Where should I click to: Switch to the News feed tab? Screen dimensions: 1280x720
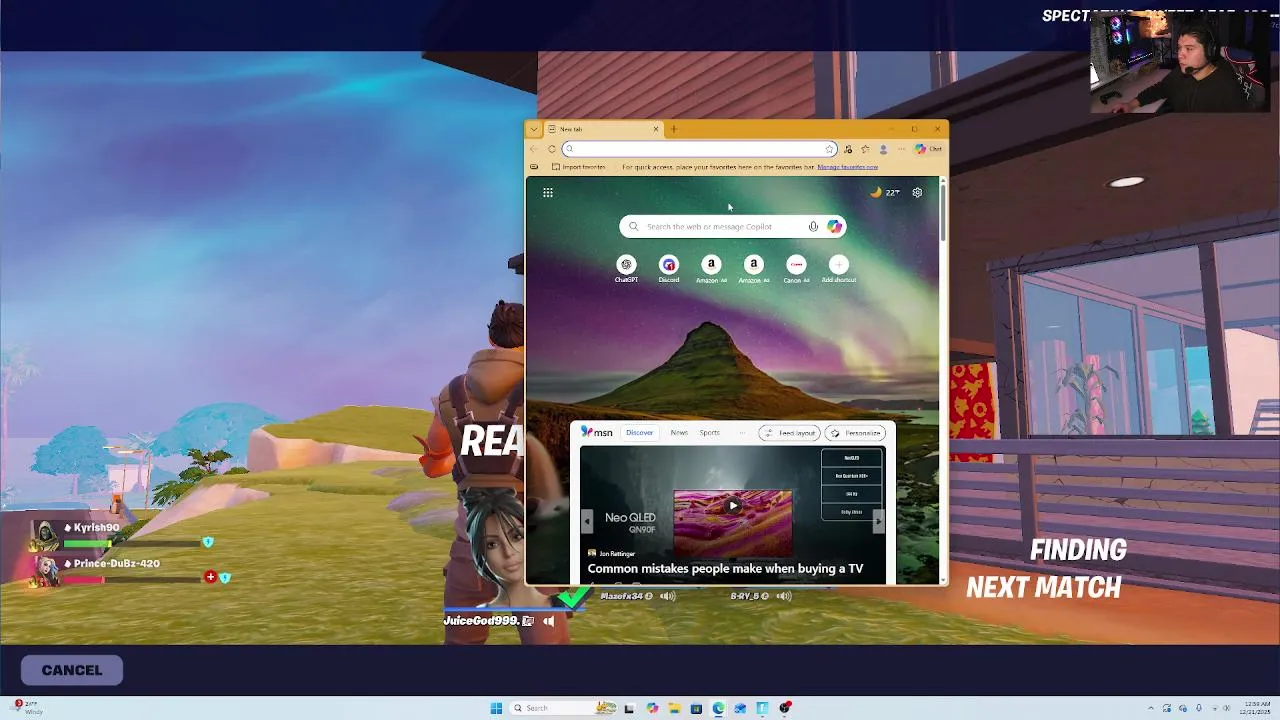coord(679,433)
